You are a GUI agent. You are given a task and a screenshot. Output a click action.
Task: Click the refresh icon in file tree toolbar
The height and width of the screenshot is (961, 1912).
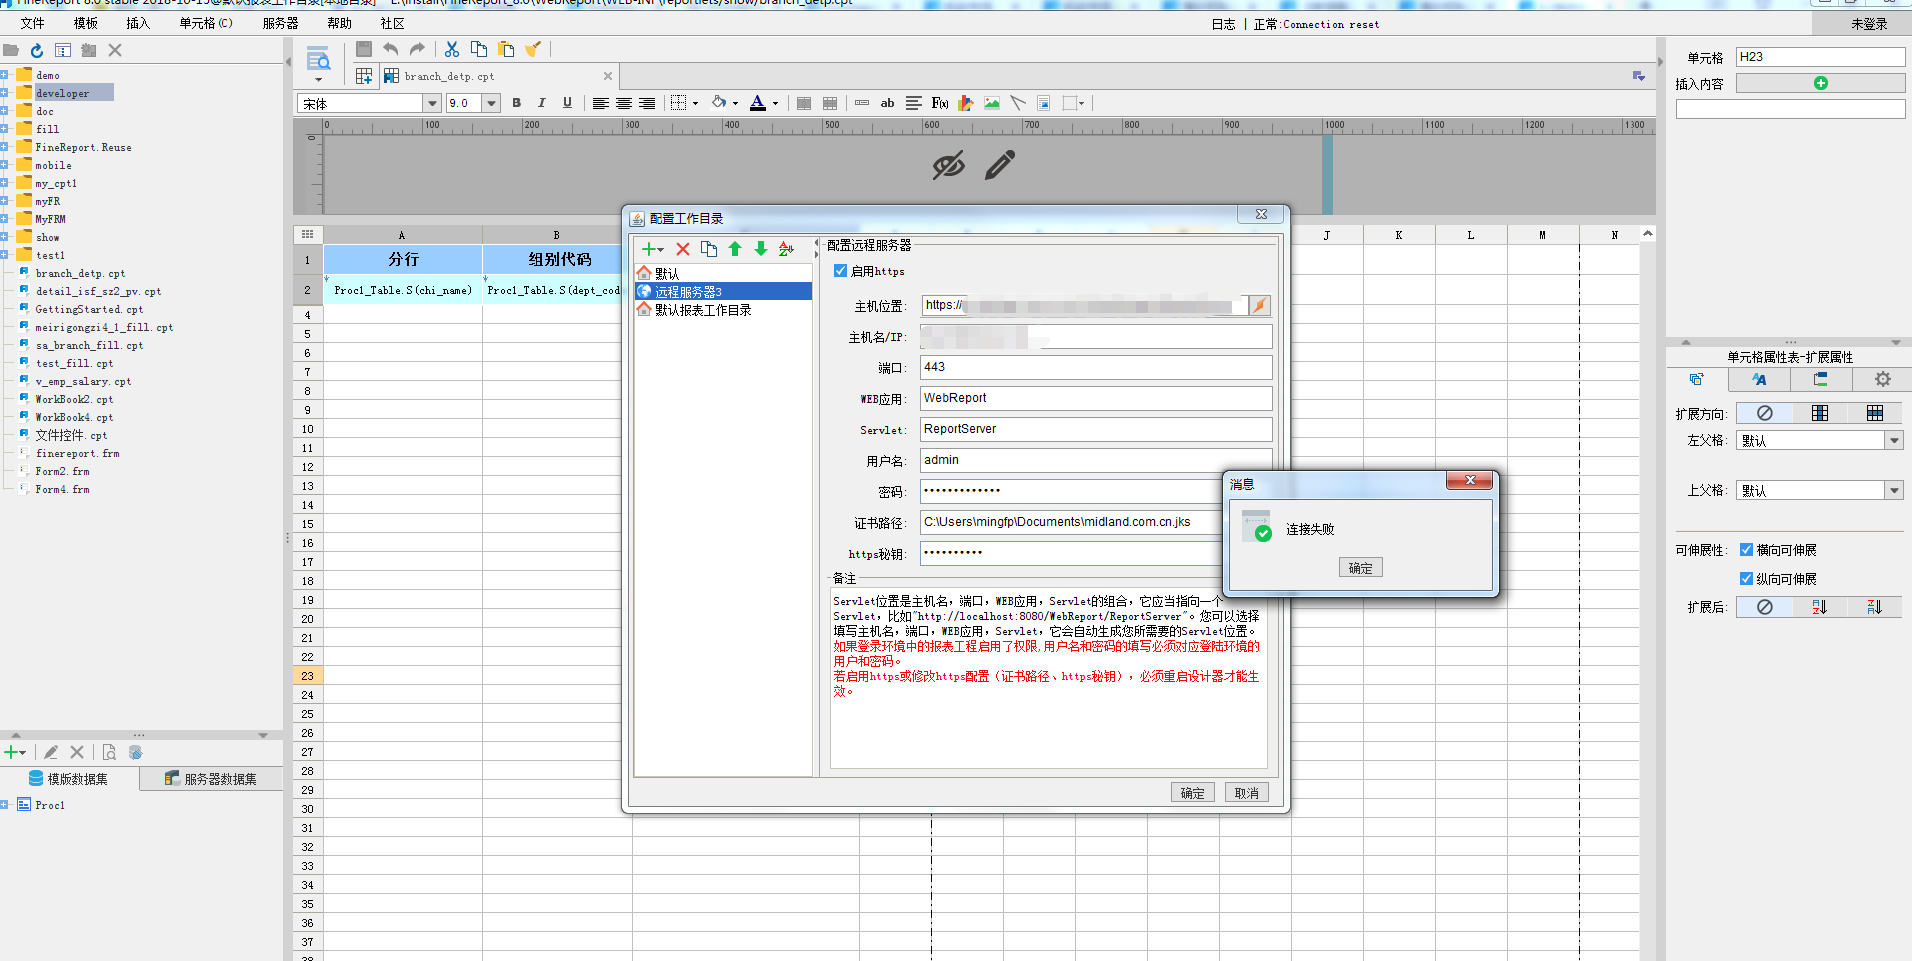coord(37,50)
